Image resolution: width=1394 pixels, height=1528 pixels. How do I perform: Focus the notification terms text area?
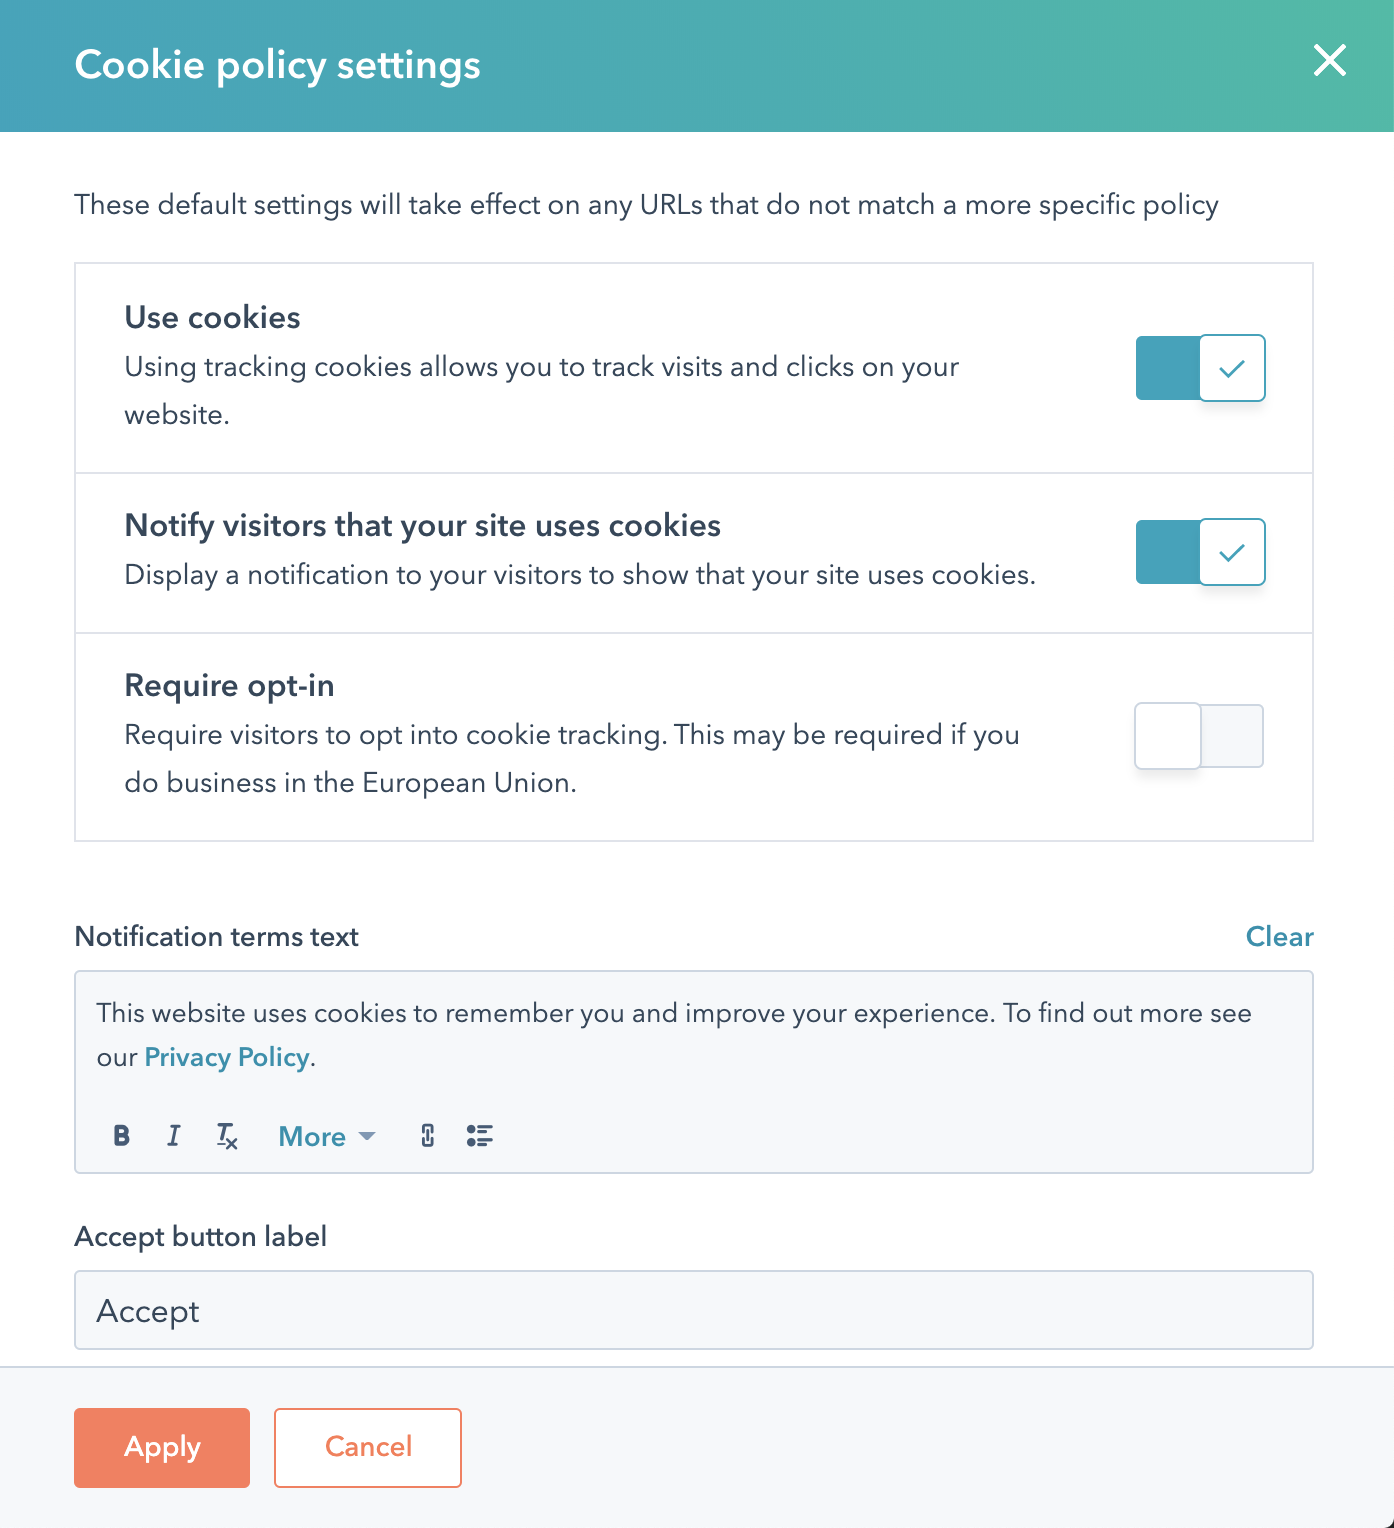click(x=694, y=1035)
